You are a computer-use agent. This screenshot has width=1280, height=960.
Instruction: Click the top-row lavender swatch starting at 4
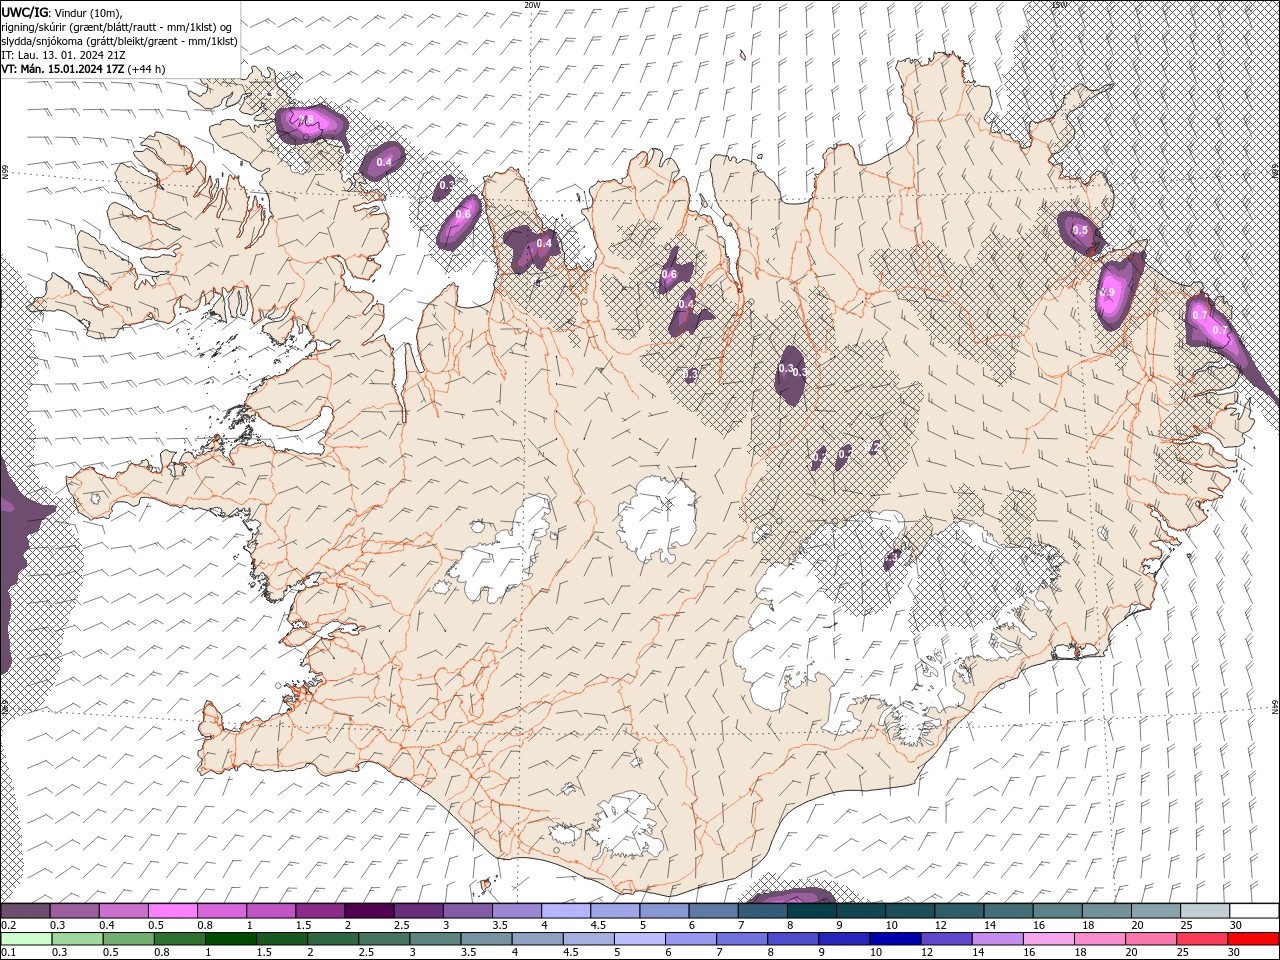click(565, 911)
